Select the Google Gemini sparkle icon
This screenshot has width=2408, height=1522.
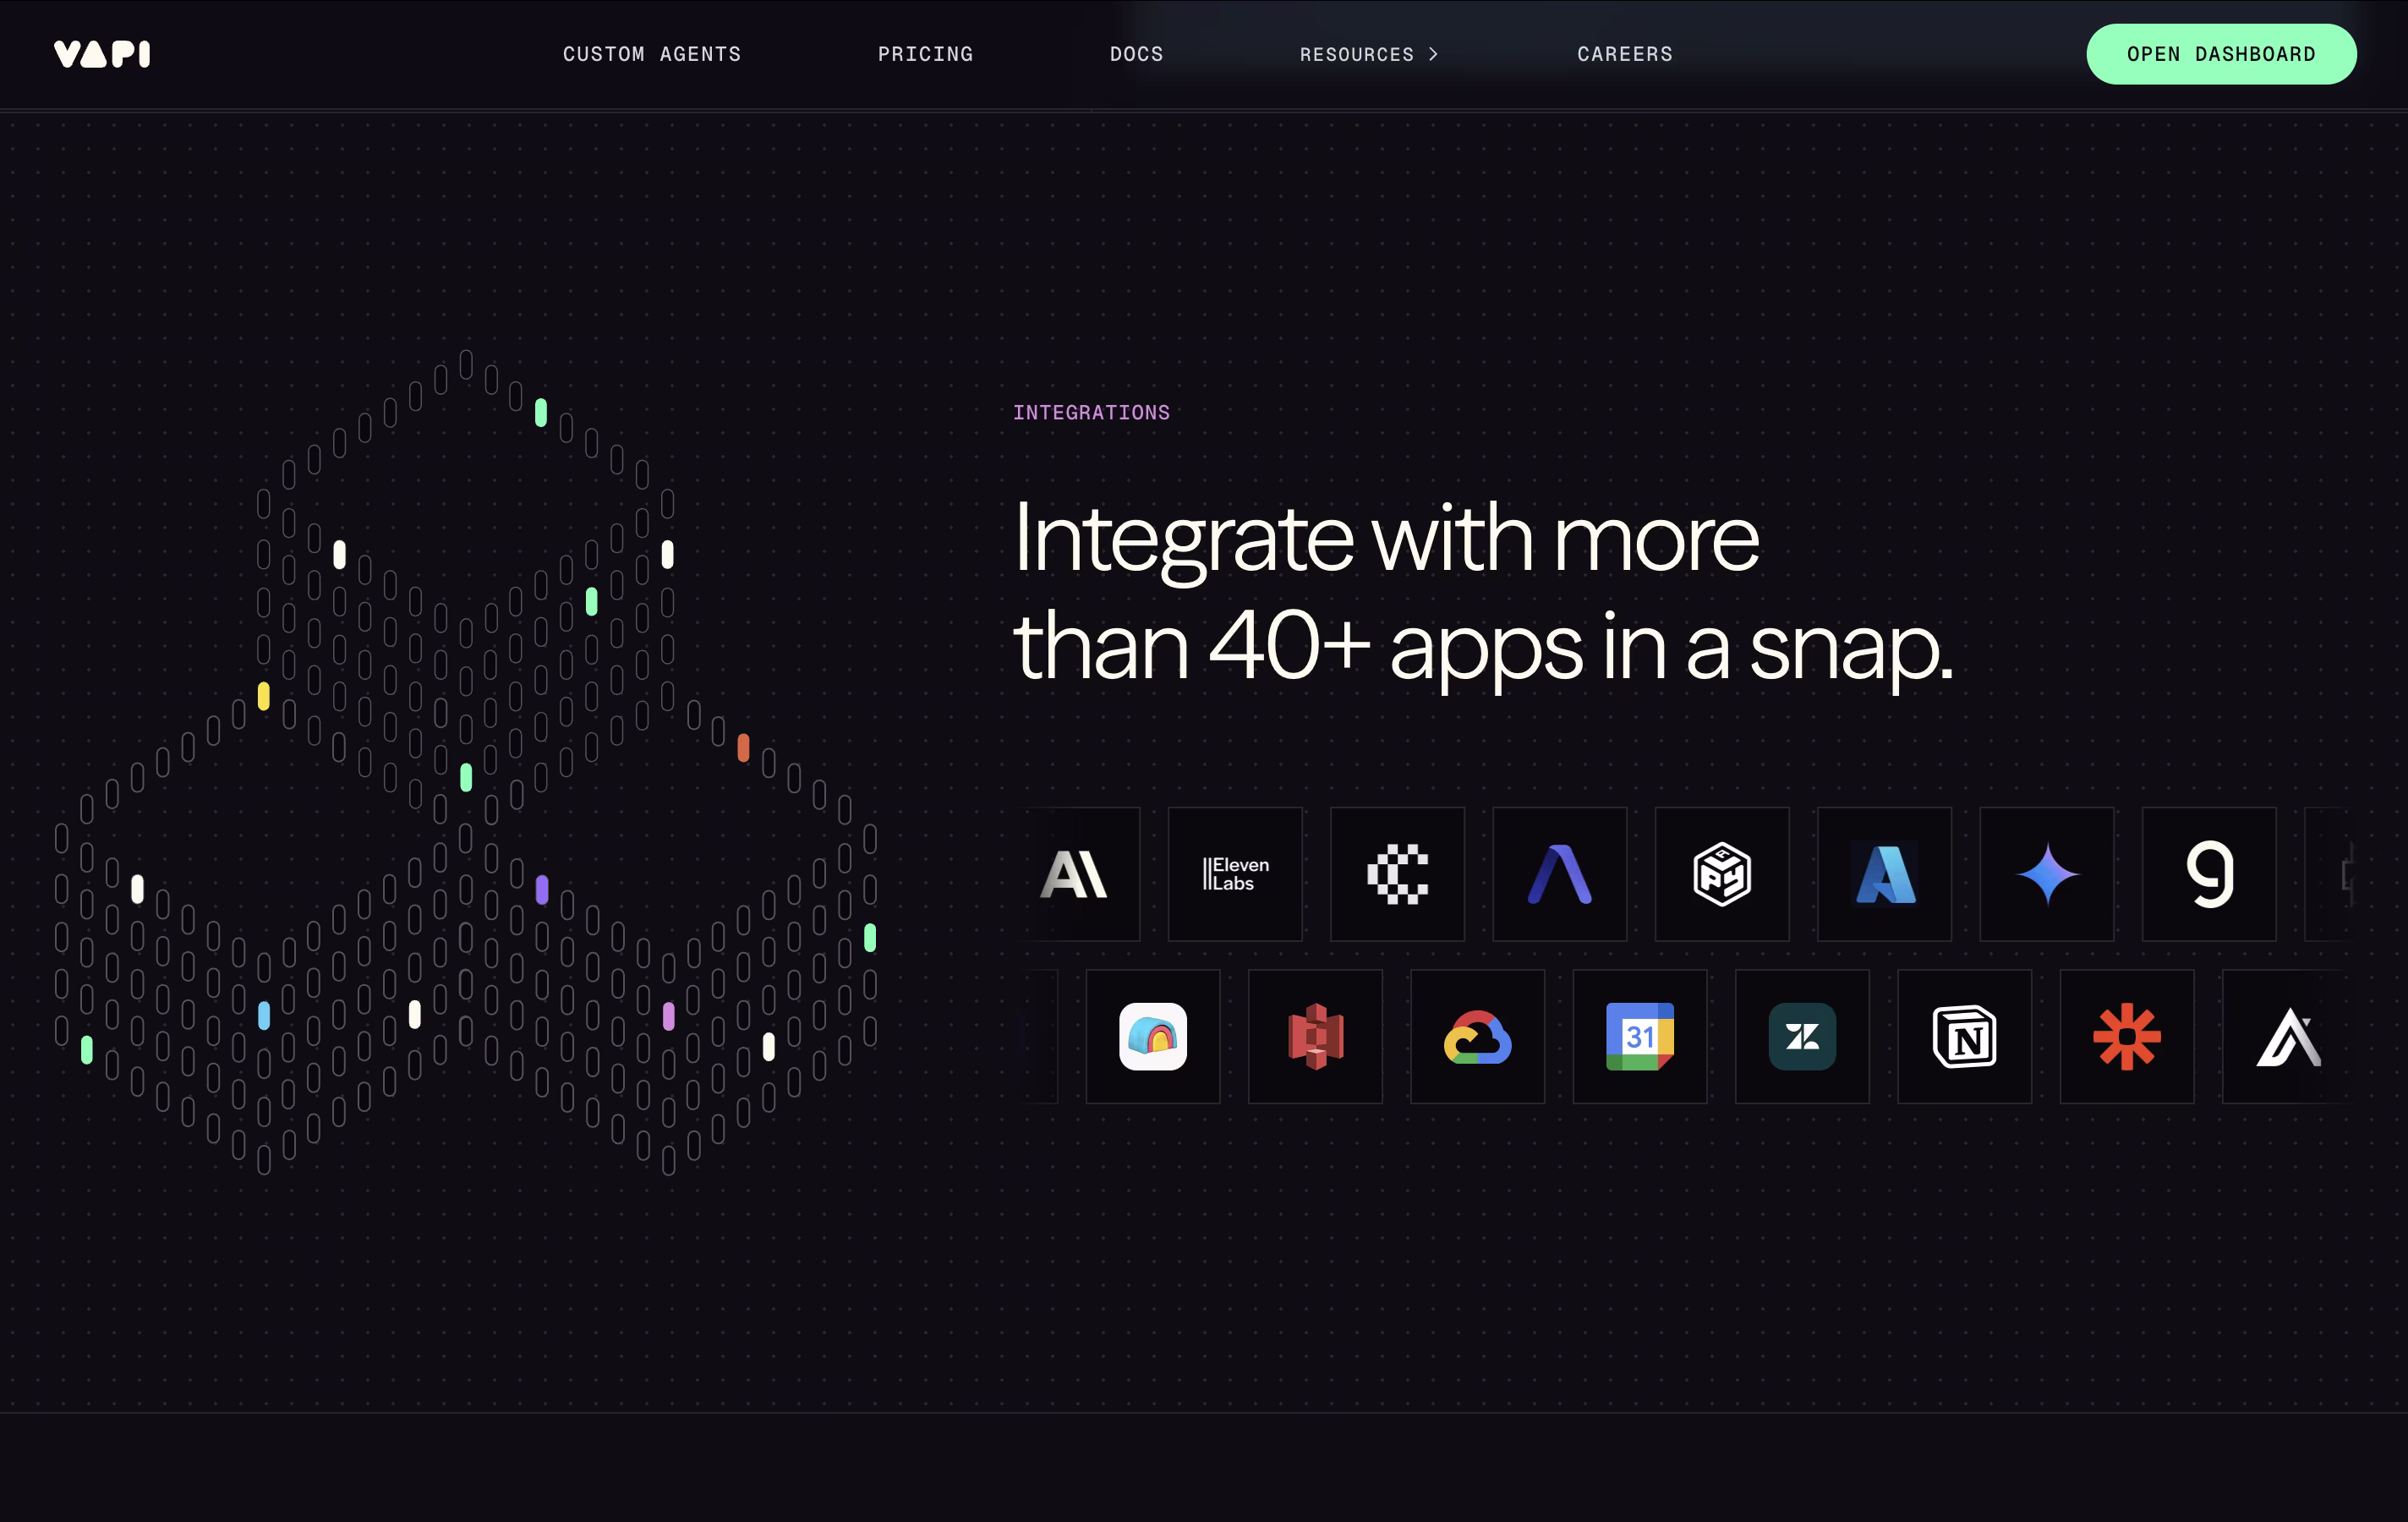2047,874
